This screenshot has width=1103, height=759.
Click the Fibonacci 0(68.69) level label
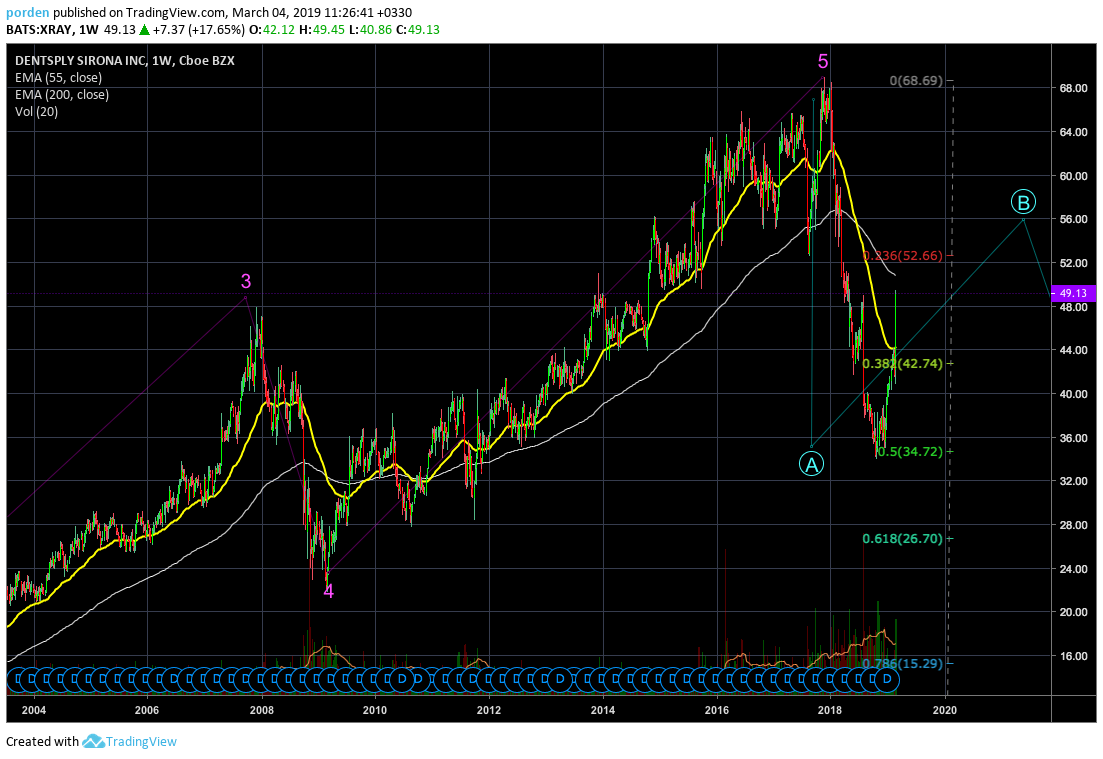coord(916,81)
